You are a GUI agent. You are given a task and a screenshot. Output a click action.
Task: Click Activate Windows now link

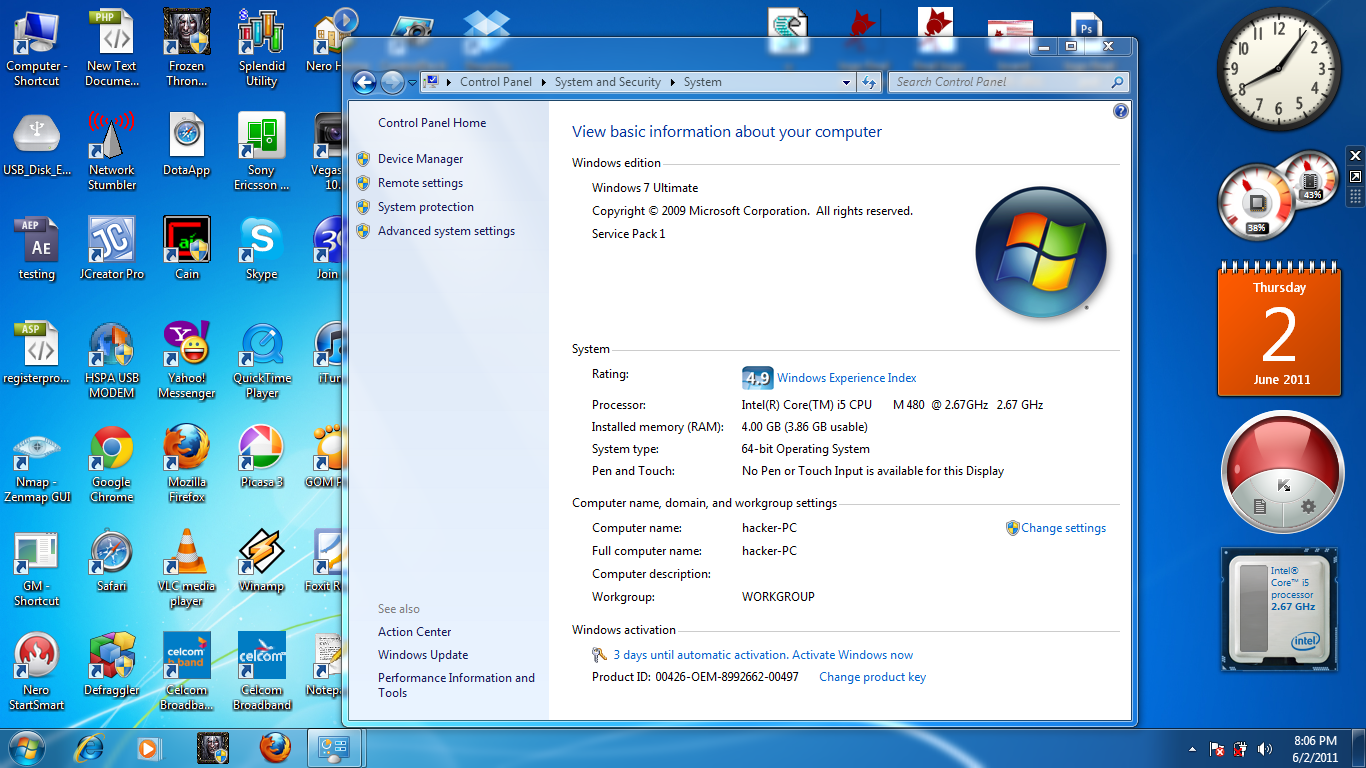pyautogui.click(x=852, y=655)
